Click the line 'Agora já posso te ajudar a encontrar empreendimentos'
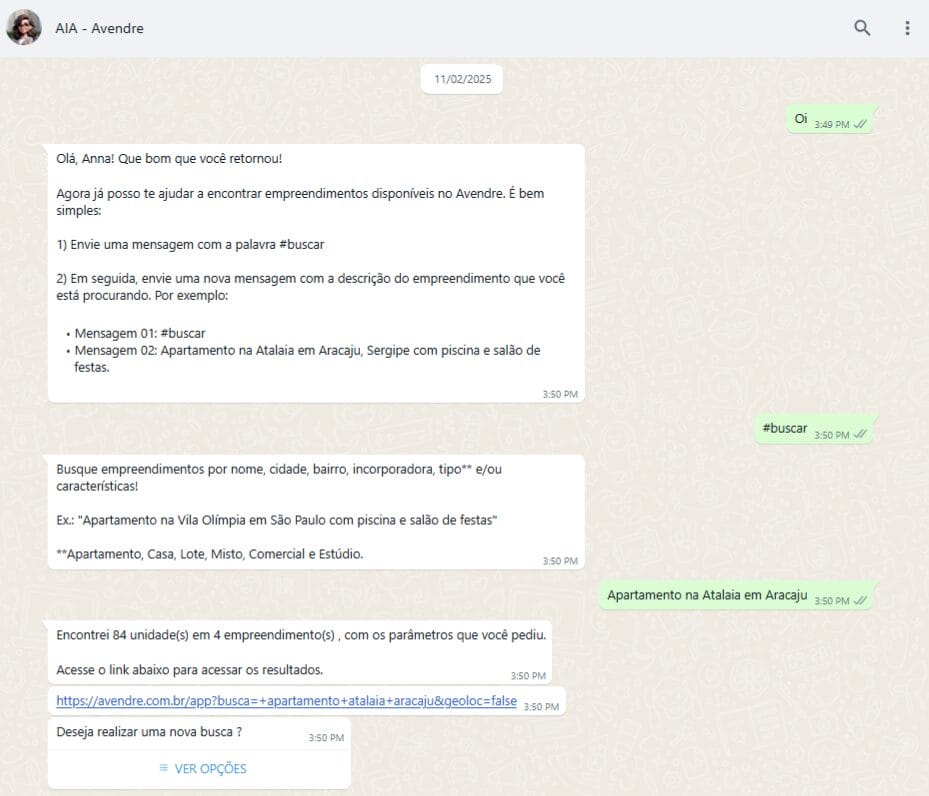Viewport: 929px width, 796px height. [x=300, y=202]
